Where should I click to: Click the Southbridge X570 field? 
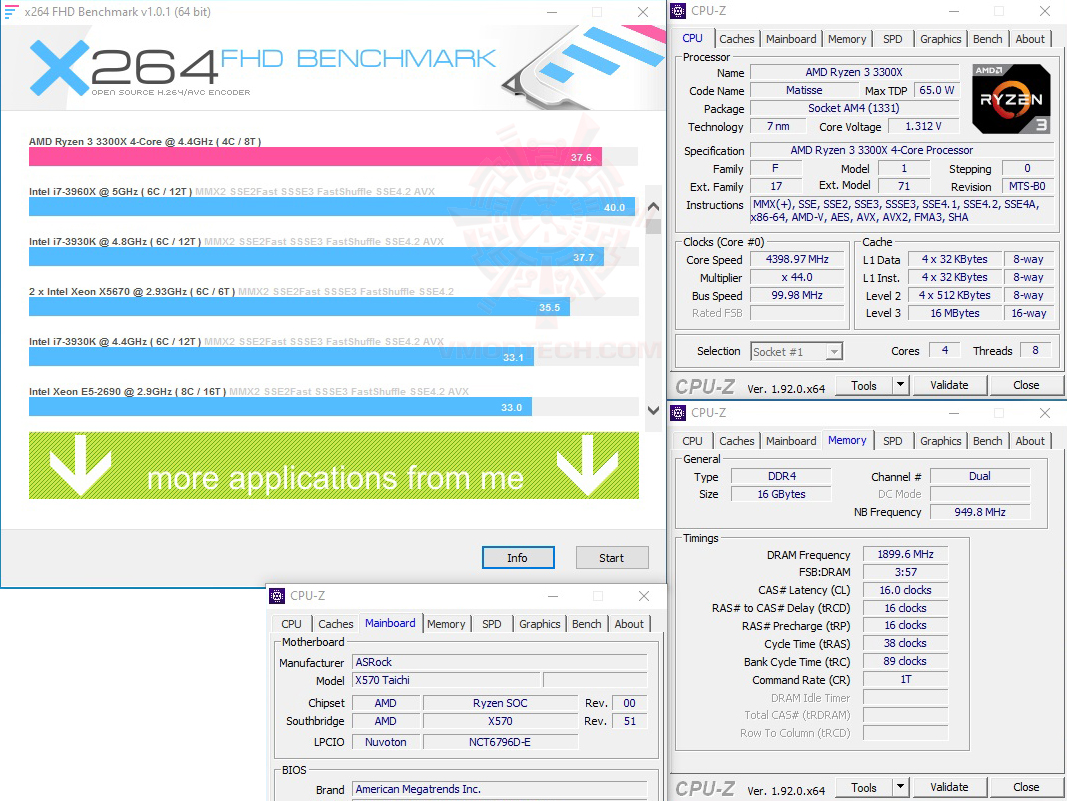499,721
